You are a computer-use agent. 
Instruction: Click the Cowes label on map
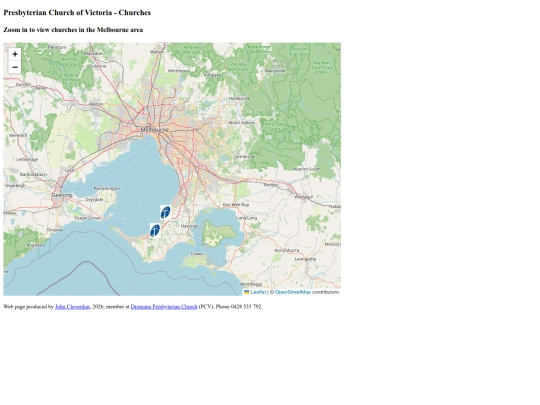click(x=197, y=254)
